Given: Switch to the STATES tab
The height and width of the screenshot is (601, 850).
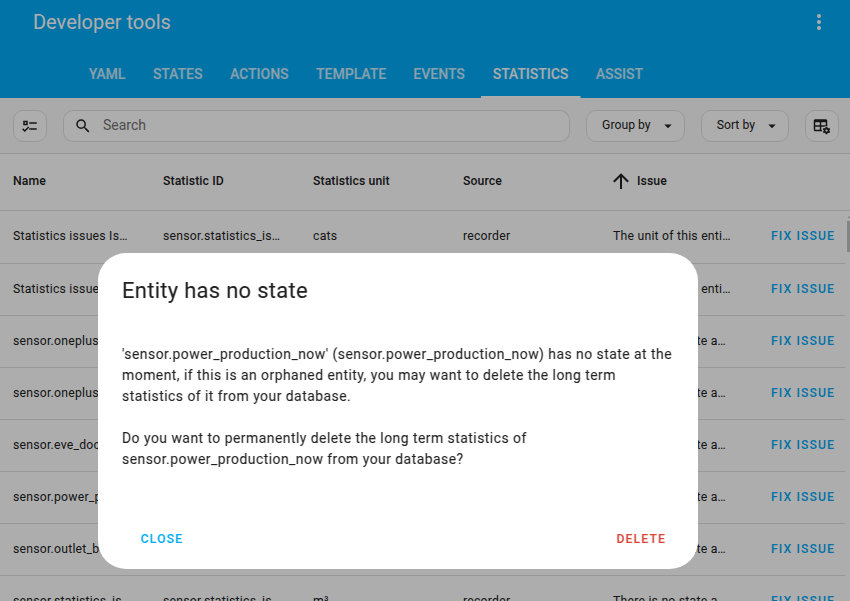Looking at the screenshot, I should pyautogui.click(x=177, y=73).
